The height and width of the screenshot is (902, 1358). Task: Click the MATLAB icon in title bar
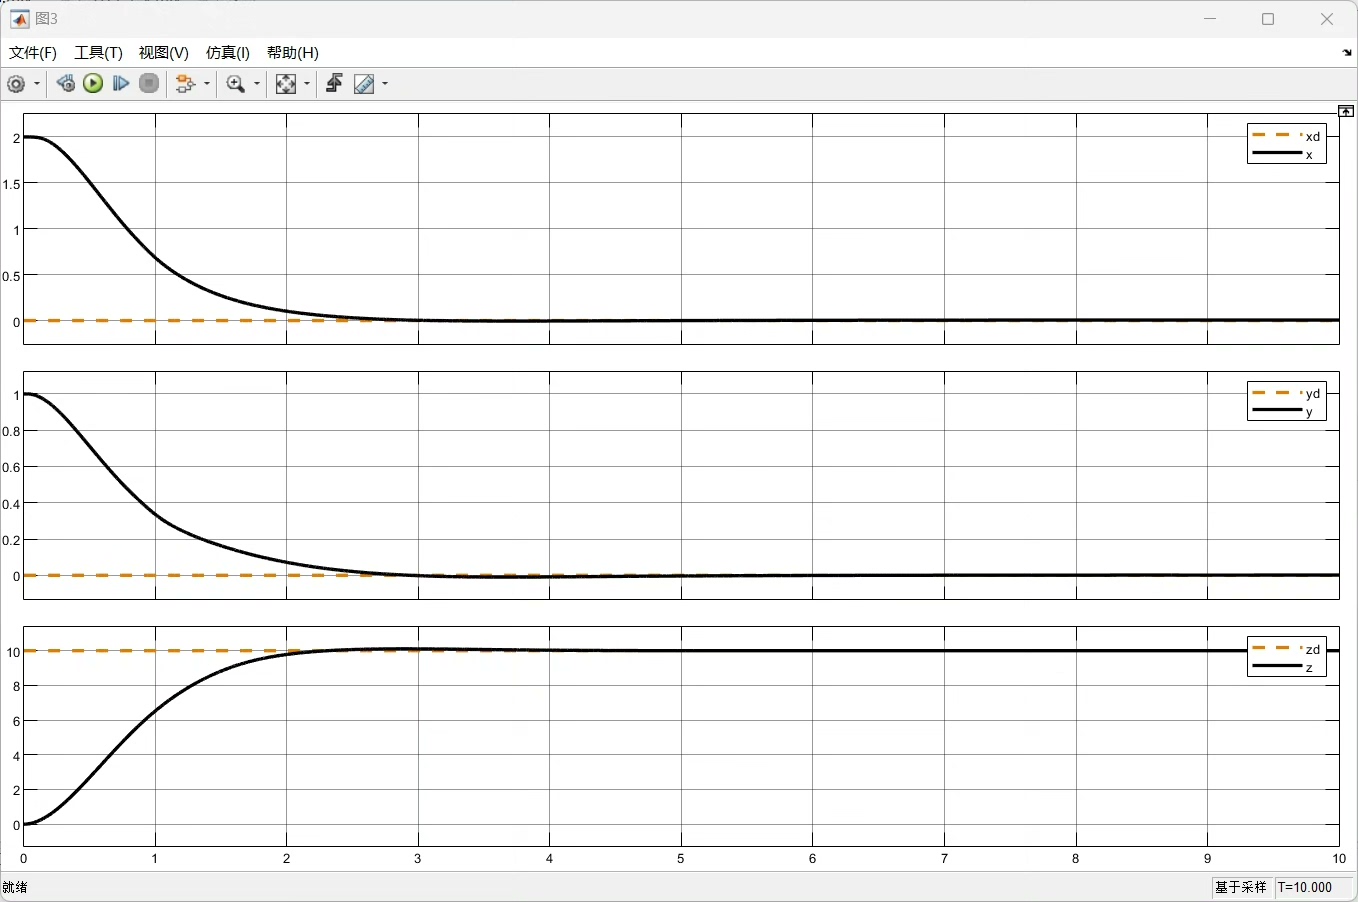coord(20,19)
